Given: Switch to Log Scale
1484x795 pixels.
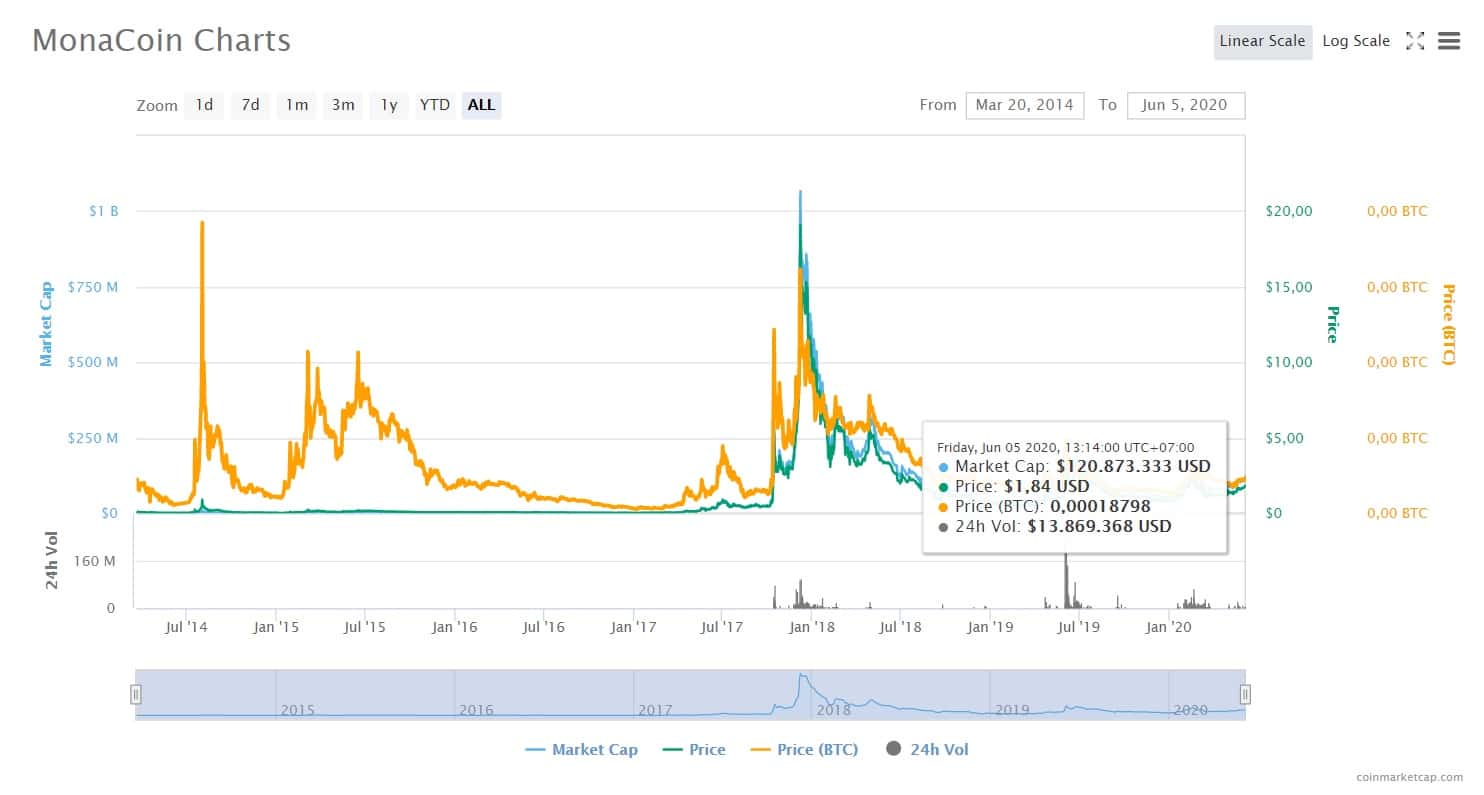Looking at the screenshot, I should pyautogui.click(x=1356, y=42).
